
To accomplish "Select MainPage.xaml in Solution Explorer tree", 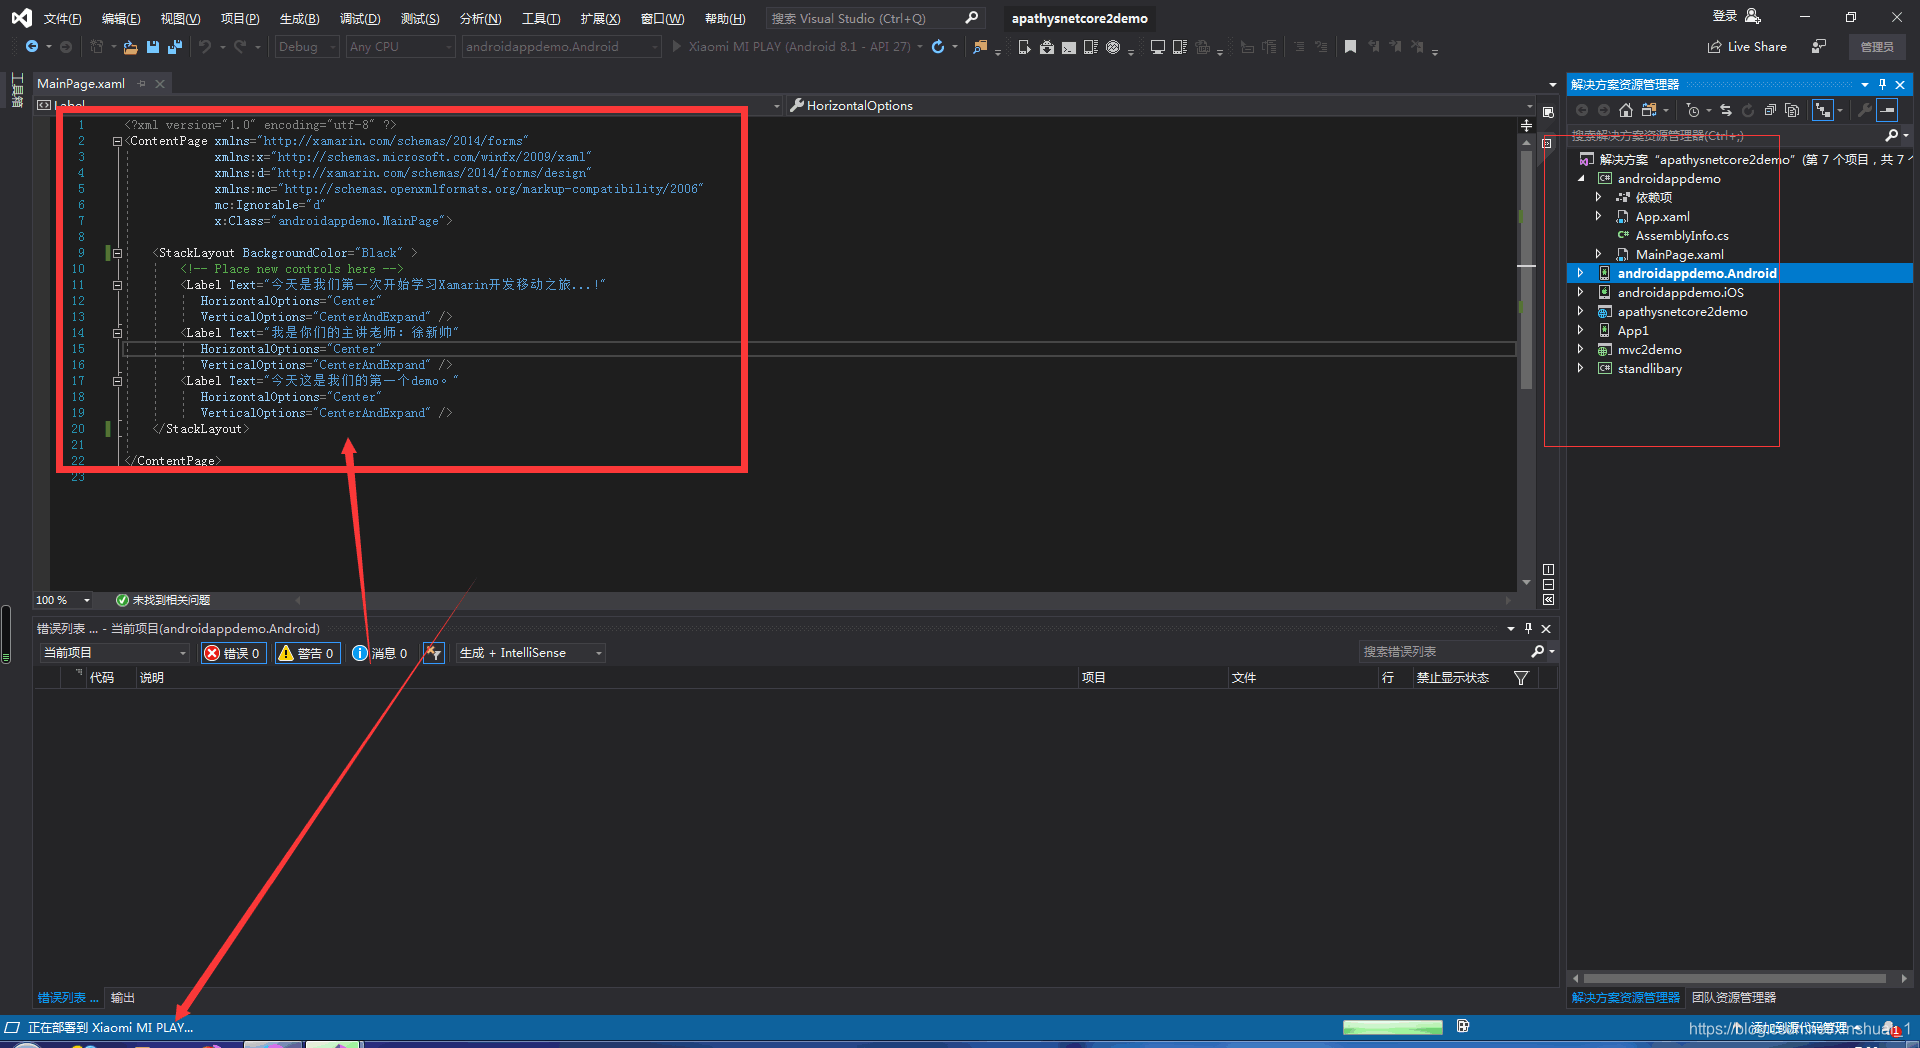I will point(1679,254).
